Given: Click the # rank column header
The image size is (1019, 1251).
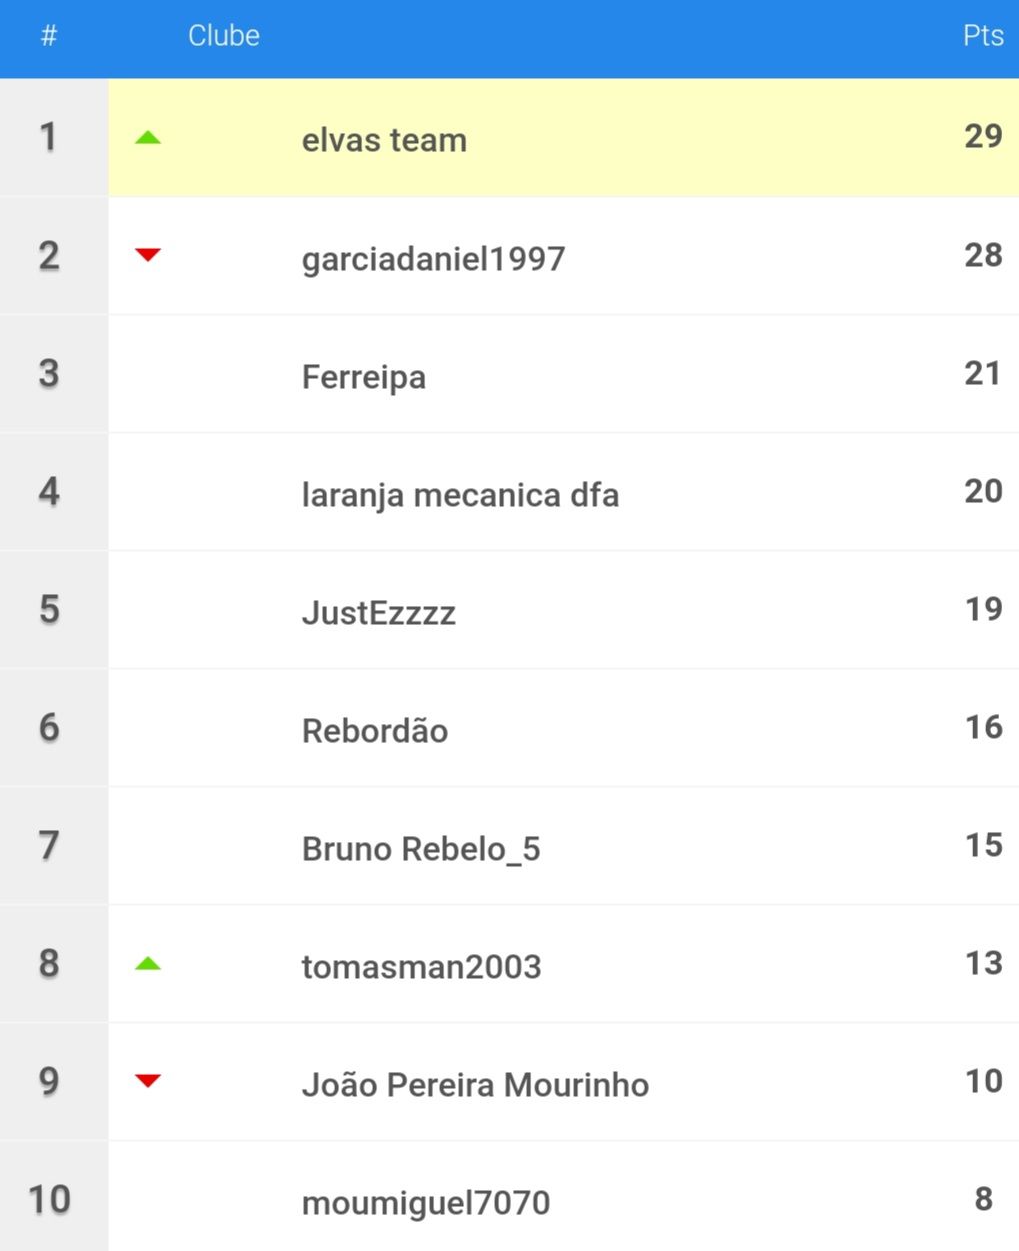Looking at the screenshot, I should [49, 36].
